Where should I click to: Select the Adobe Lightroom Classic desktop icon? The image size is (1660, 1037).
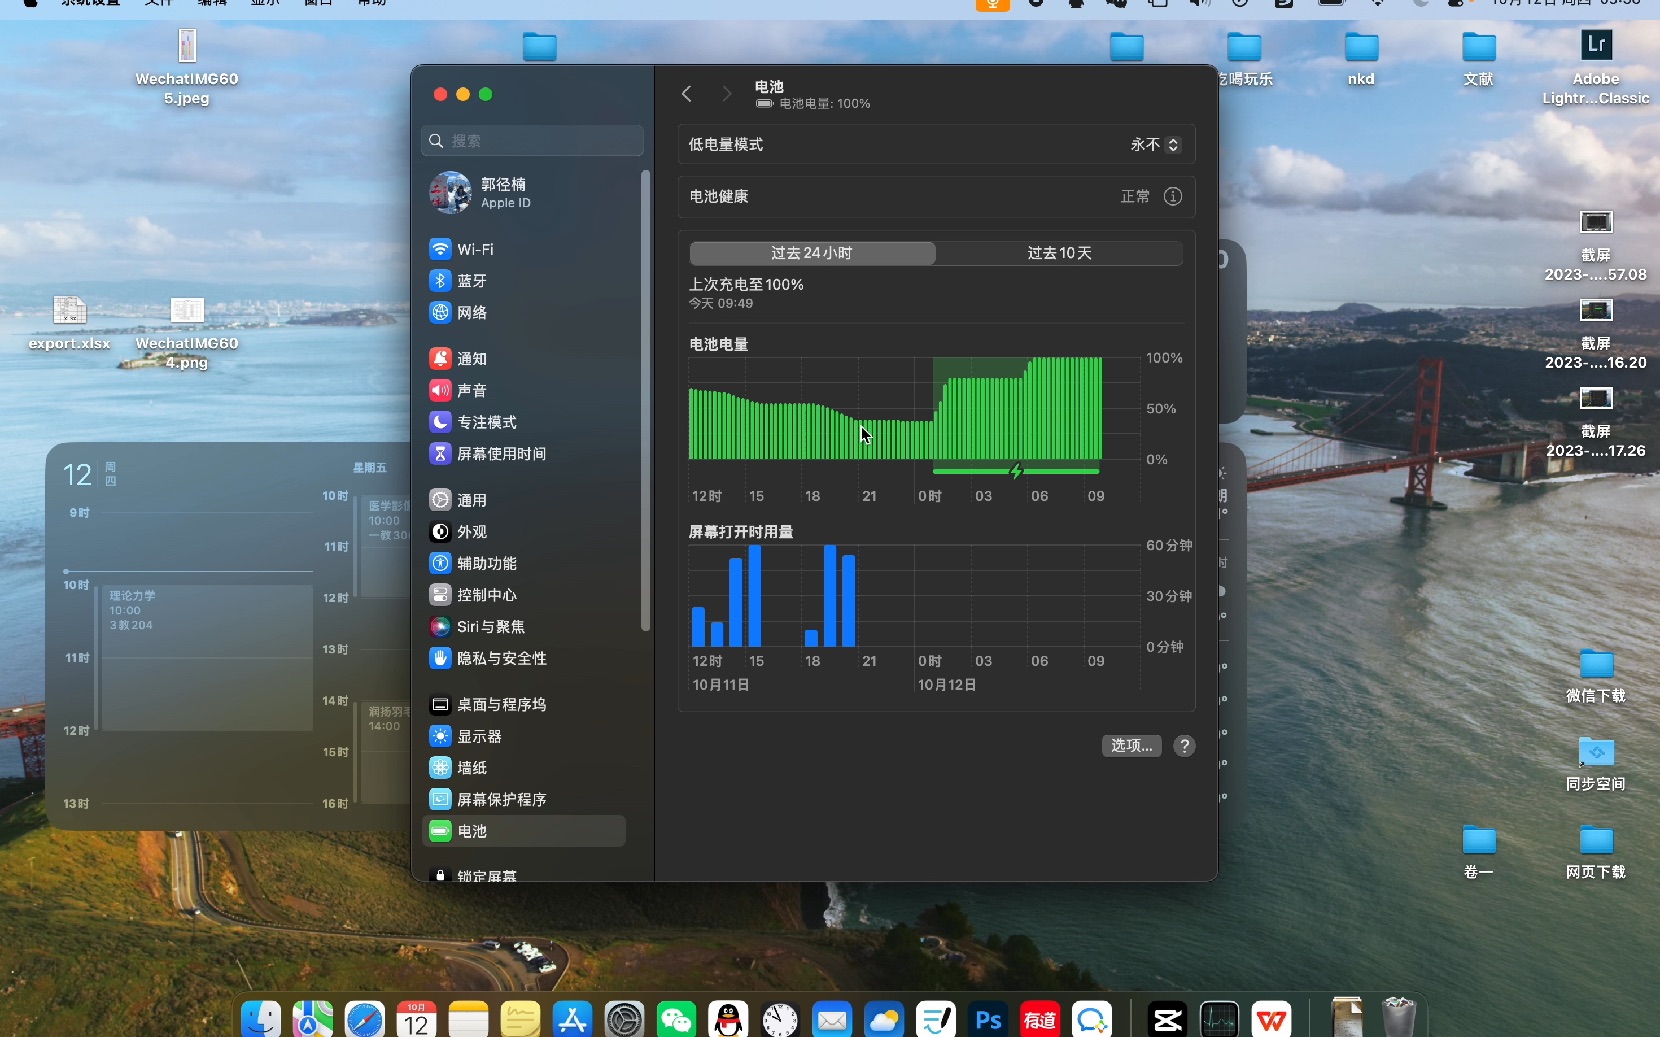1596,67
